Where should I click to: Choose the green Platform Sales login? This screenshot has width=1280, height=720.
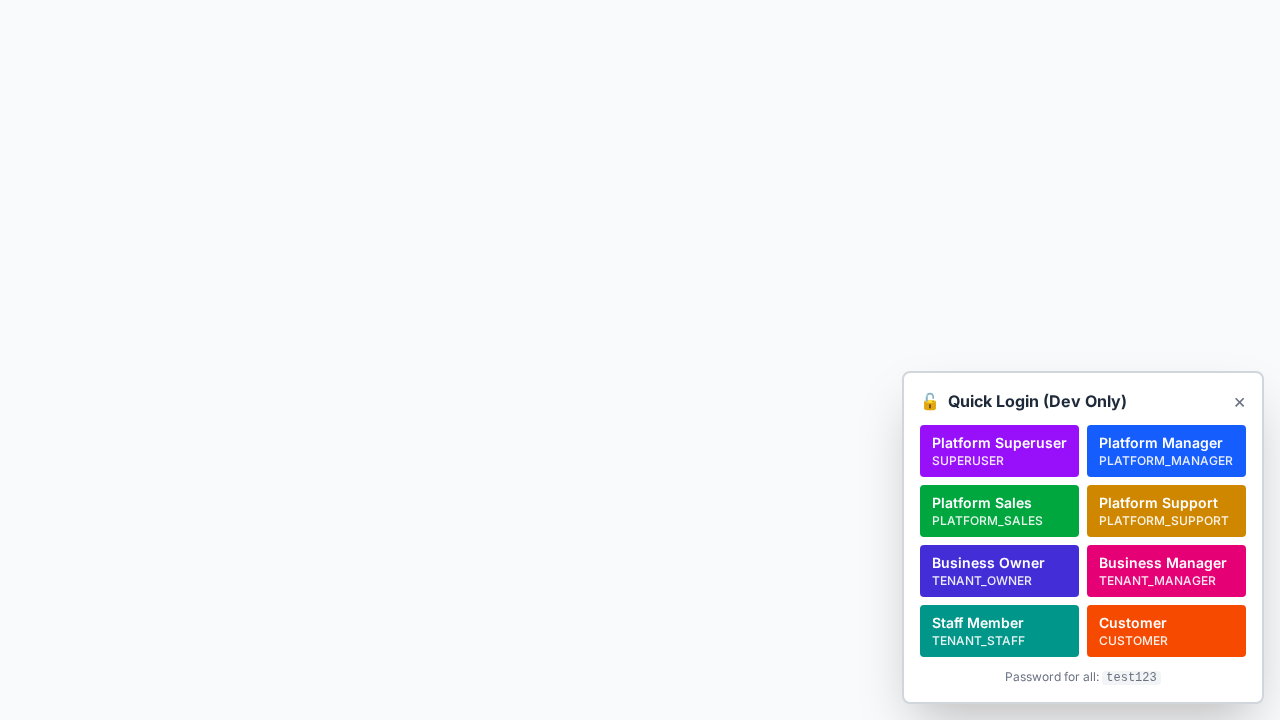coord(999,510)
